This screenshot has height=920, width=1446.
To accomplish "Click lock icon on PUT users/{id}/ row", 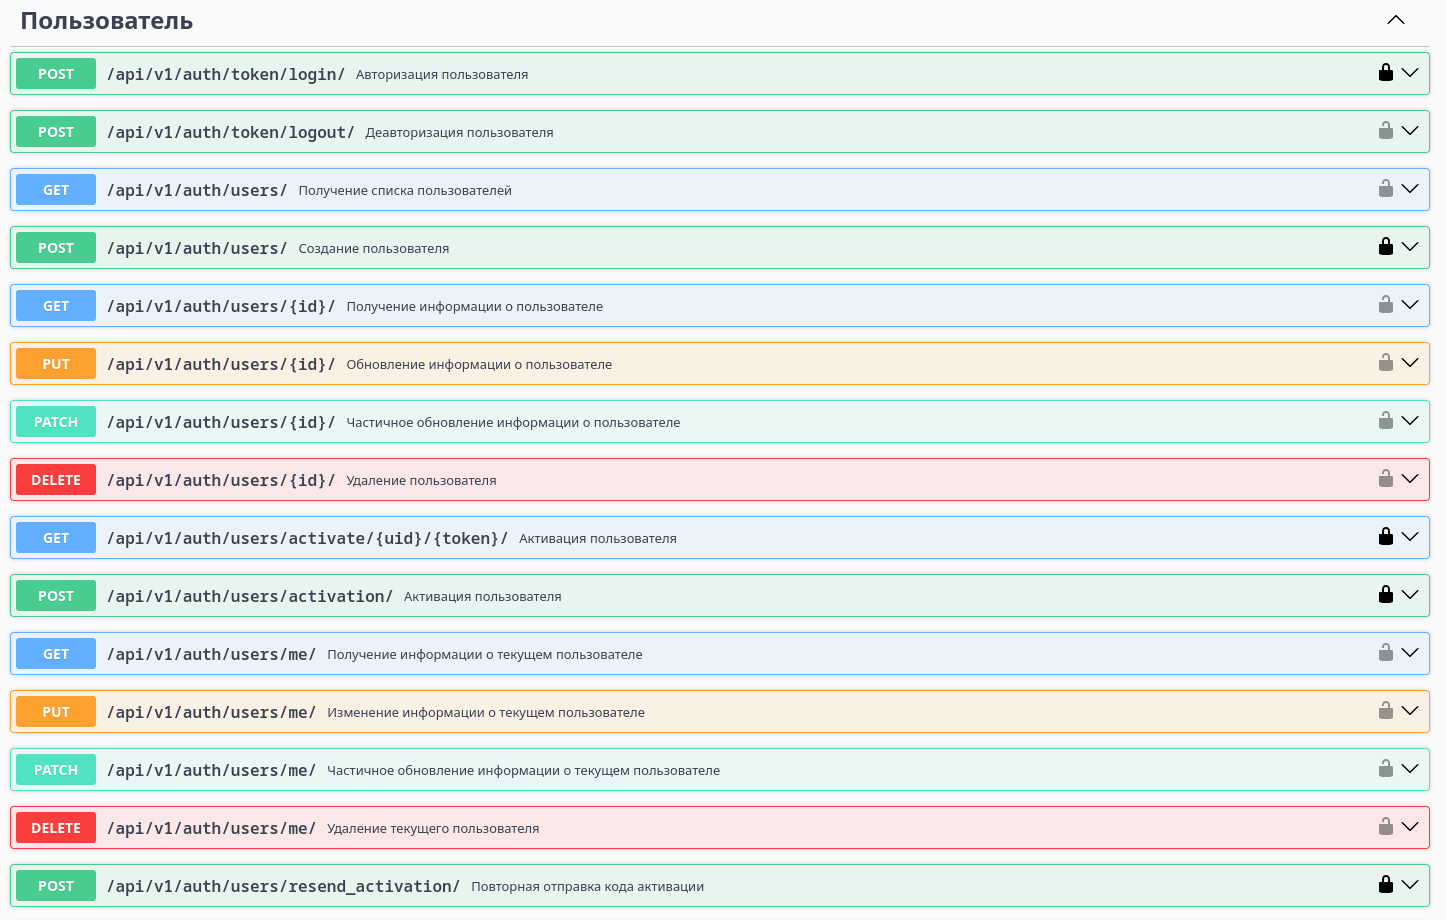I will tap(1386, 362).
